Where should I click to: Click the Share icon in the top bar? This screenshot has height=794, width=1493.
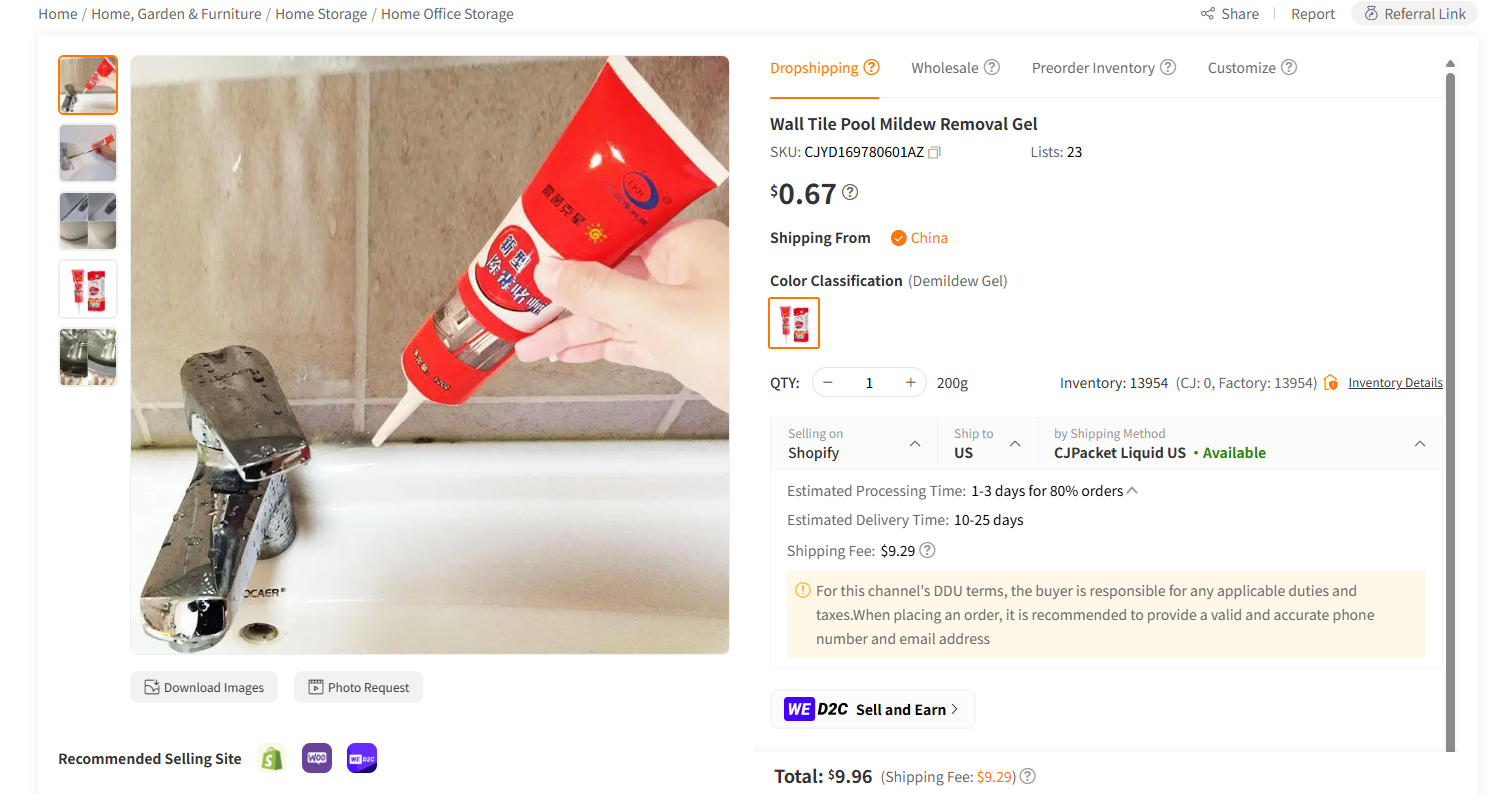click(1207, 13)
